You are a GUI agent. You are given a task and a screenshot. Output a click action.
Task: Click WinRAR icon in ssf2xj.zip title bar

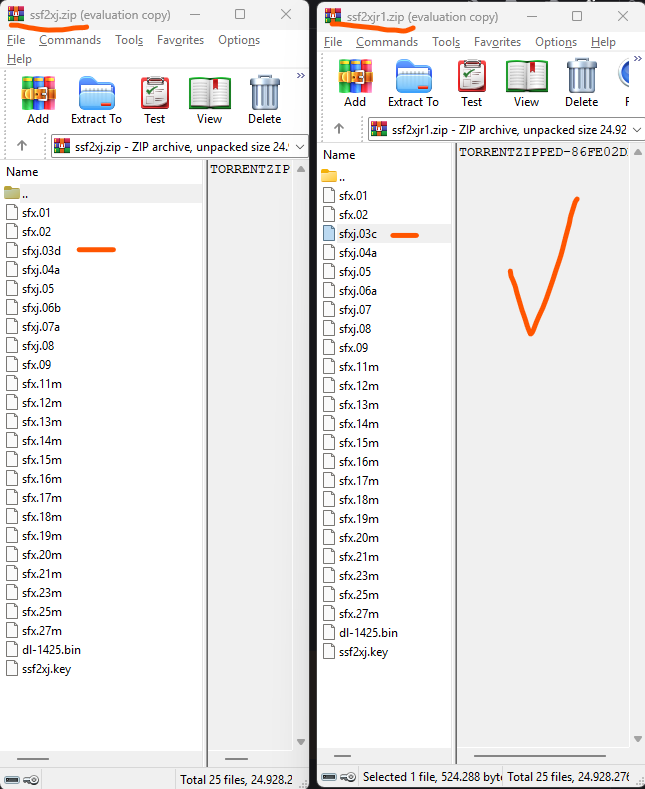point(16,14)
